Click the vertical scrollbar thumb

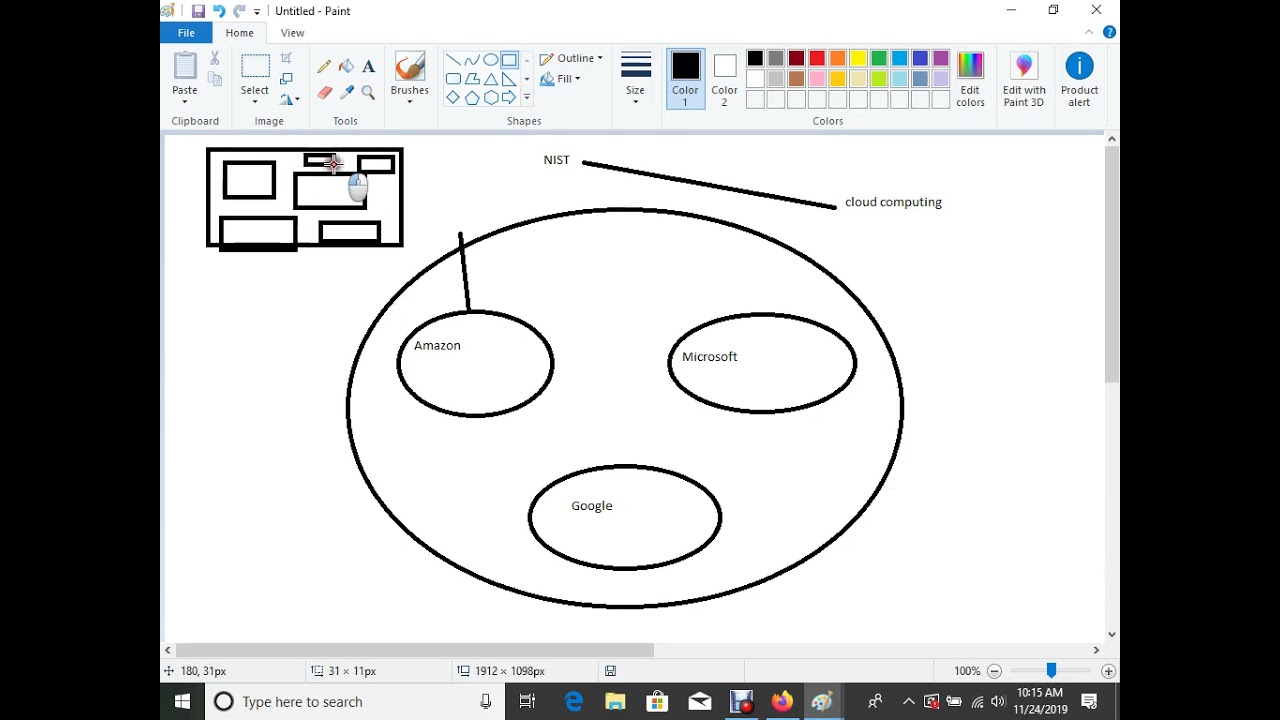(1111, 264)
